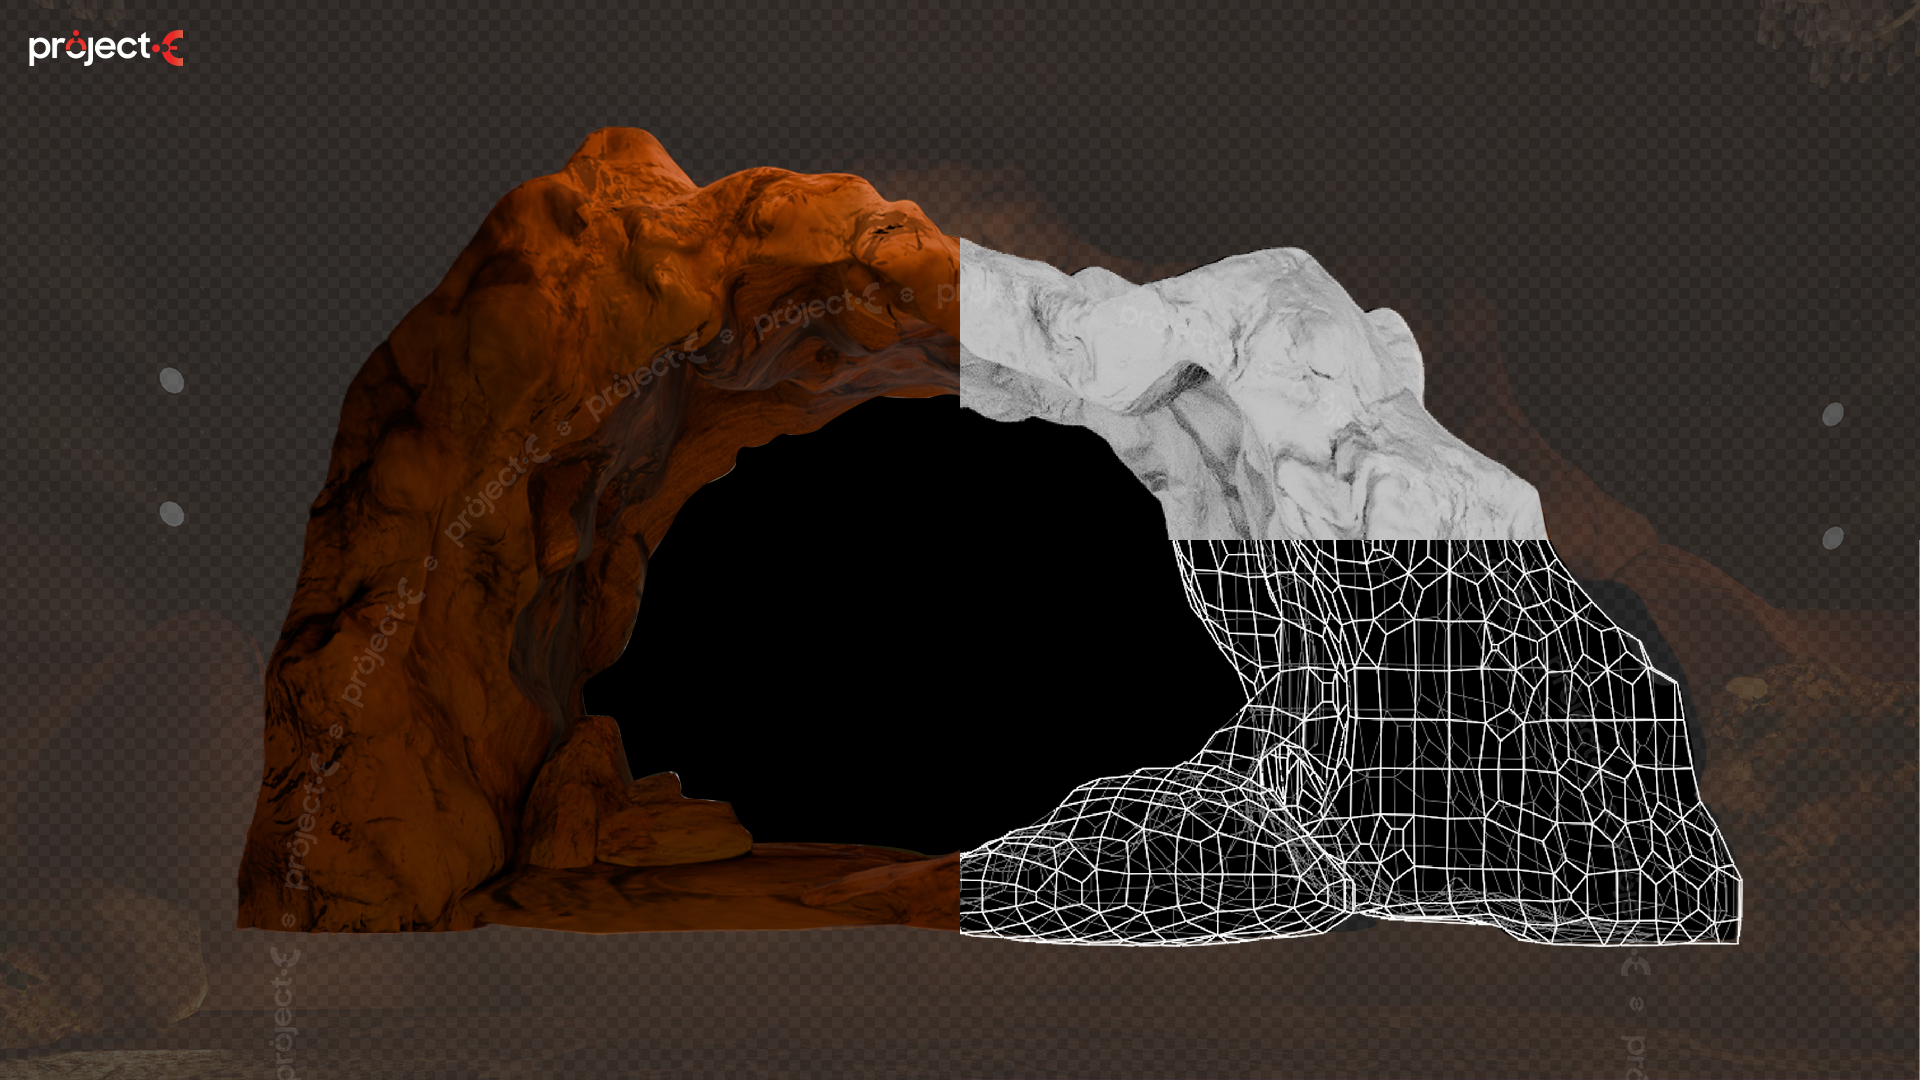Click the orange textured section of the cave
Image resolution: width=1920 pixels, height=1080 pixels.
[600, 530]
